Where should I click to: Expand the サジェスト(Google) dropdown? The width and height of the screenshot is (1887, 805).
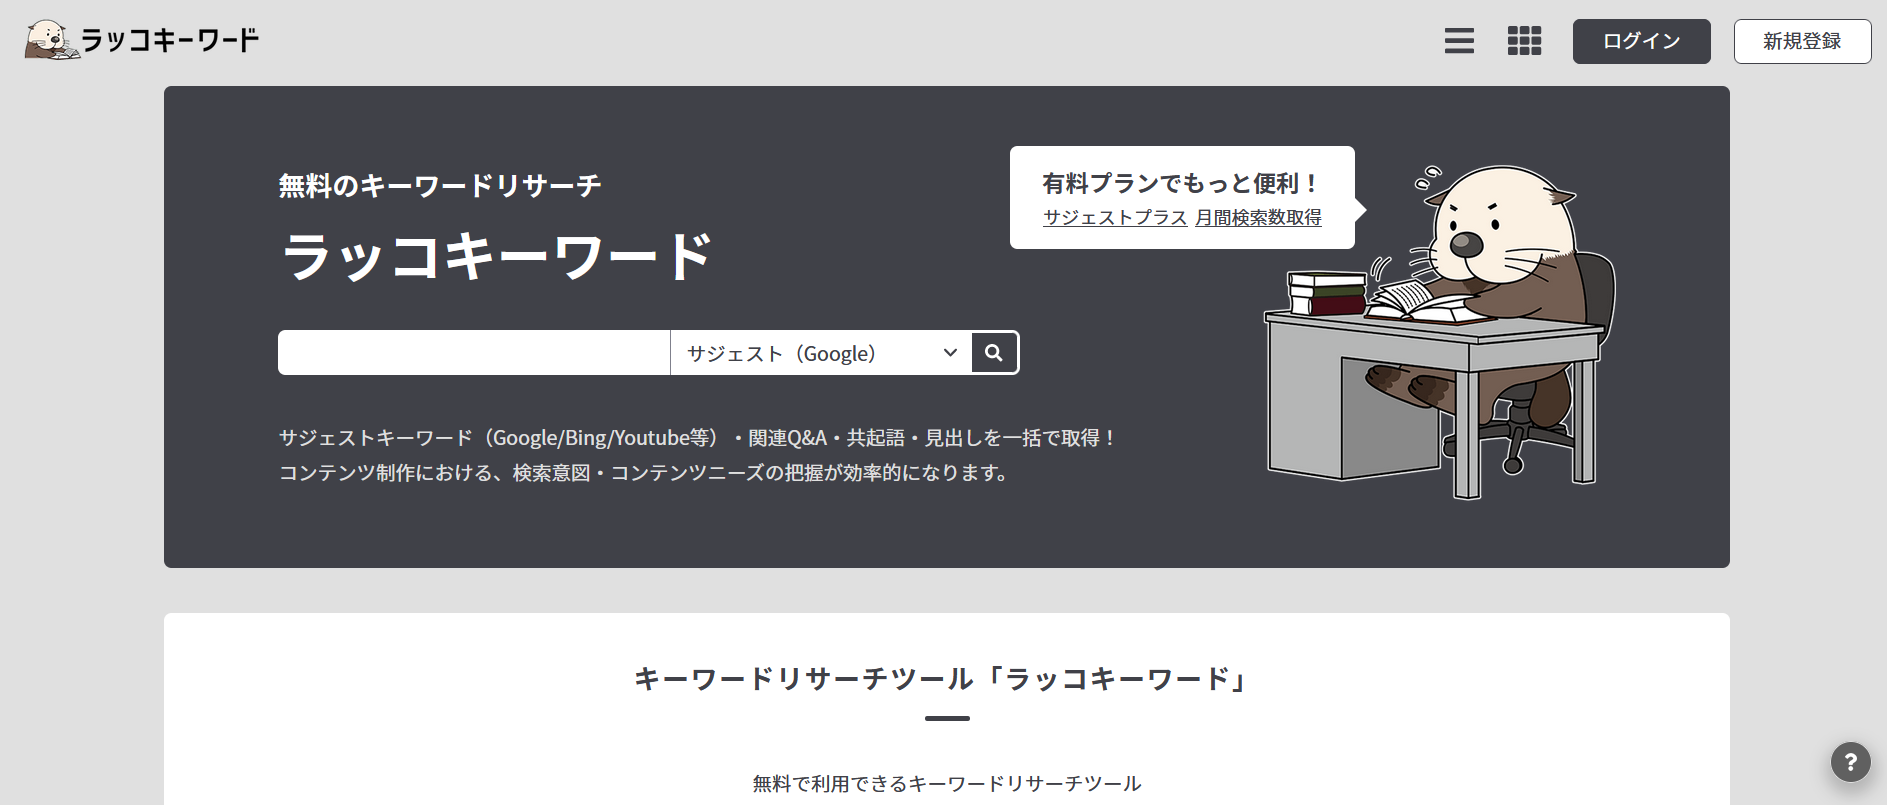tap(820, 353)
